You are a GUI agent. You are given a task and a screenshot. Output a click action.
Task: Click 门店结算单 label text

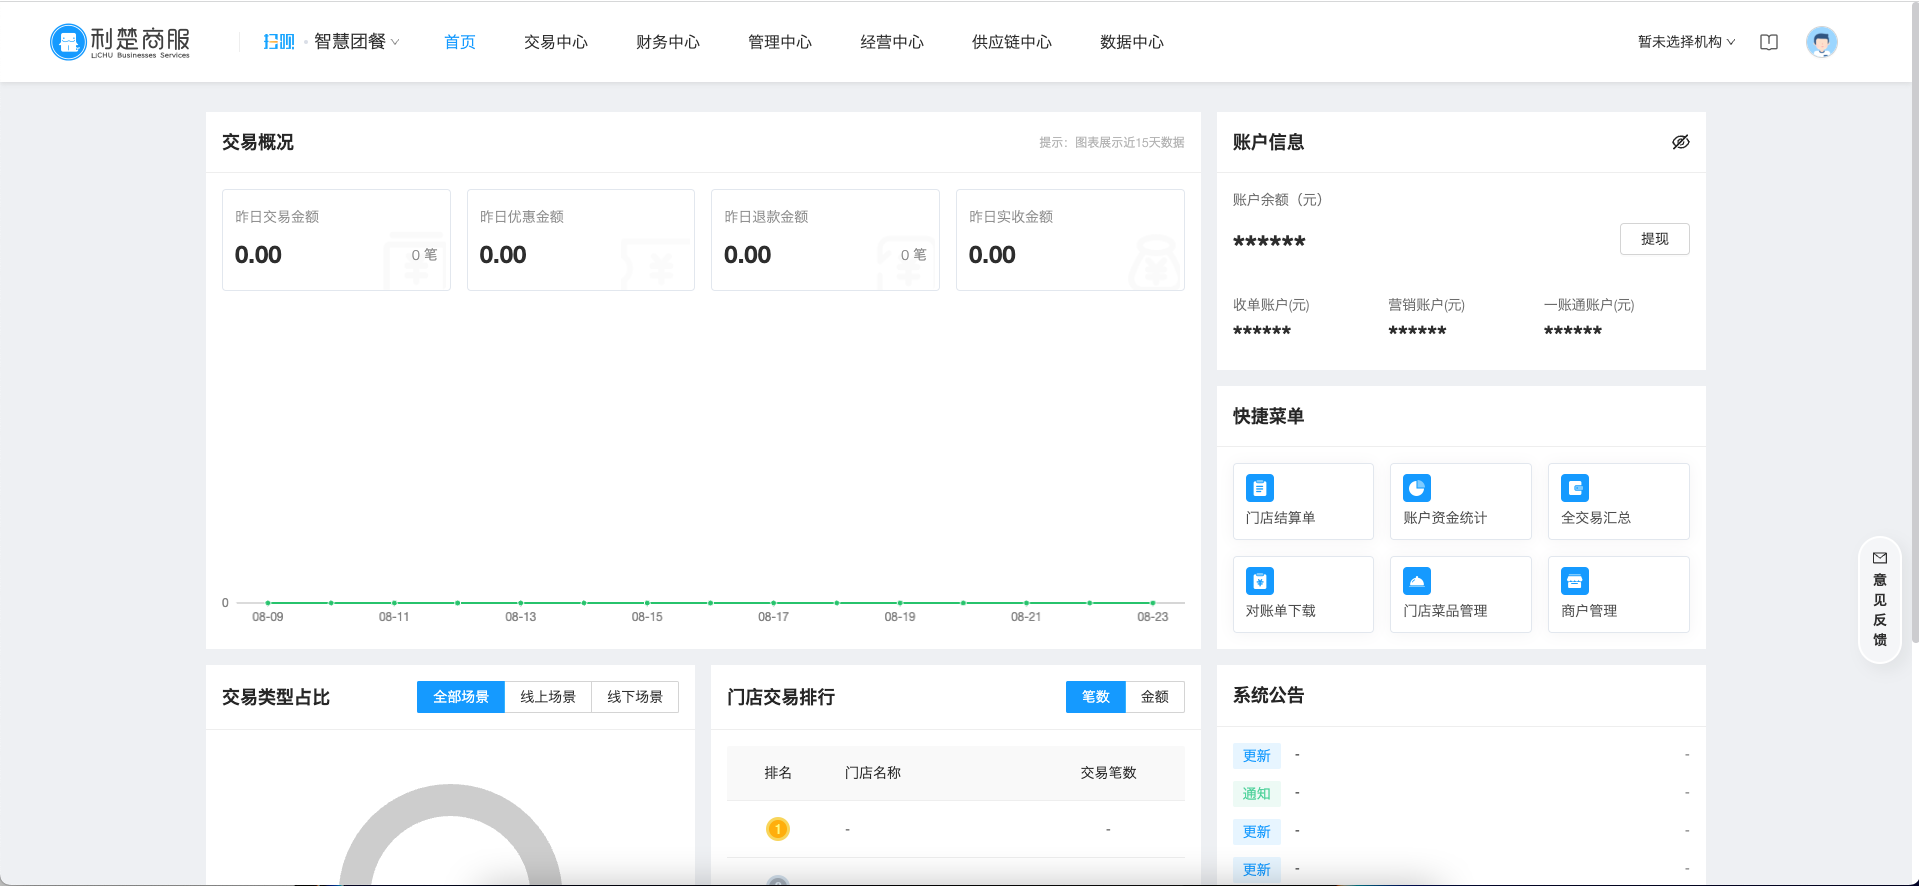coord(1281,518)
